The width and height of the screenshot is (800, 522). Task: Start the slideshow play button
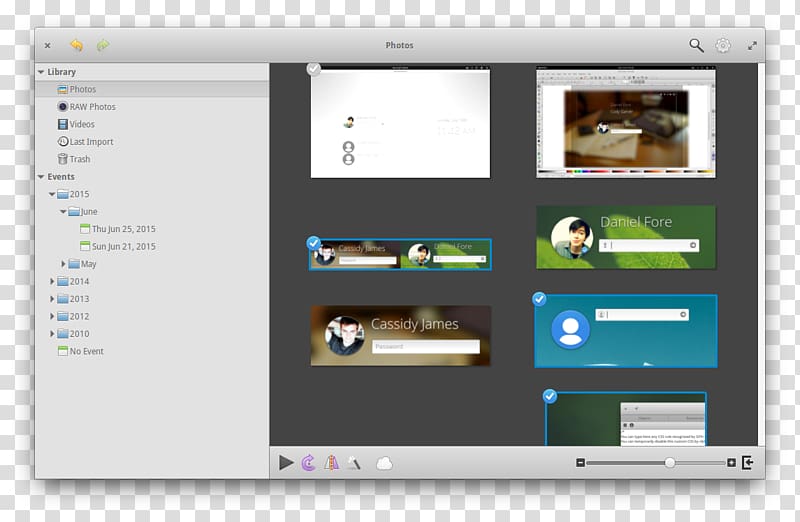pyautogui.click(x=286, y=463)
